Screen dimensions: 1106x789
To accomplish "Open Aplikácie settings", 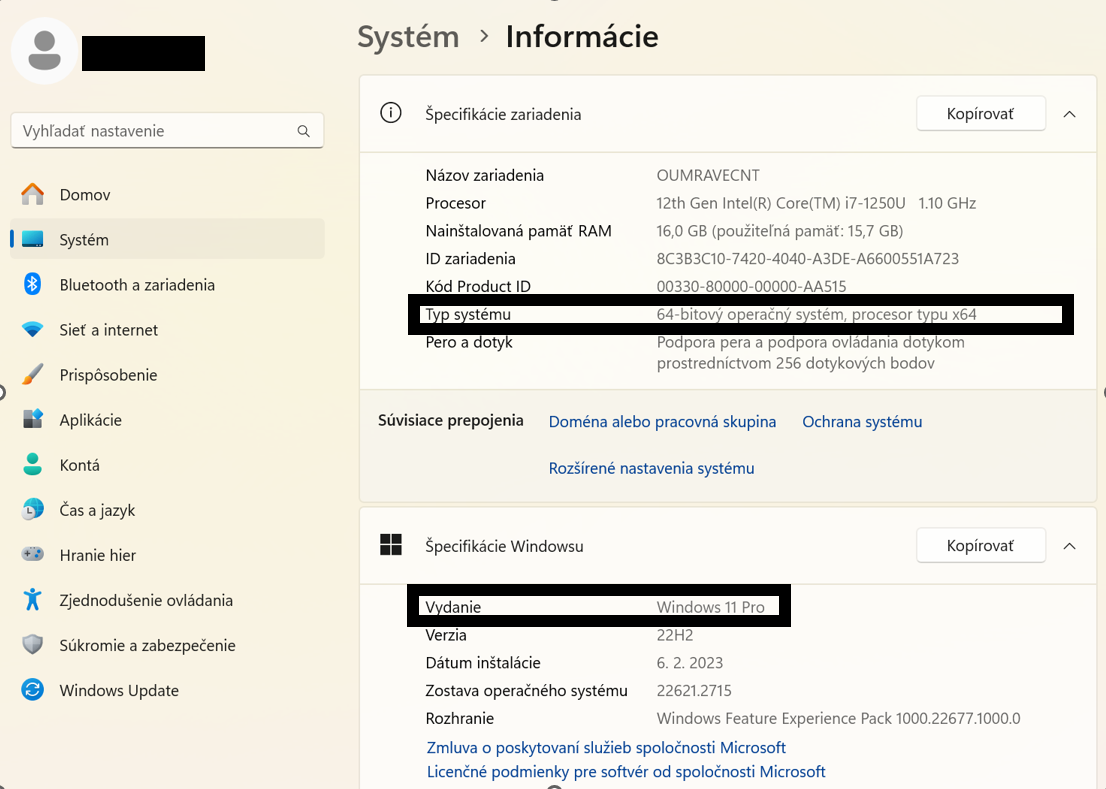I will pyautogui.click(x=167, y=420).
